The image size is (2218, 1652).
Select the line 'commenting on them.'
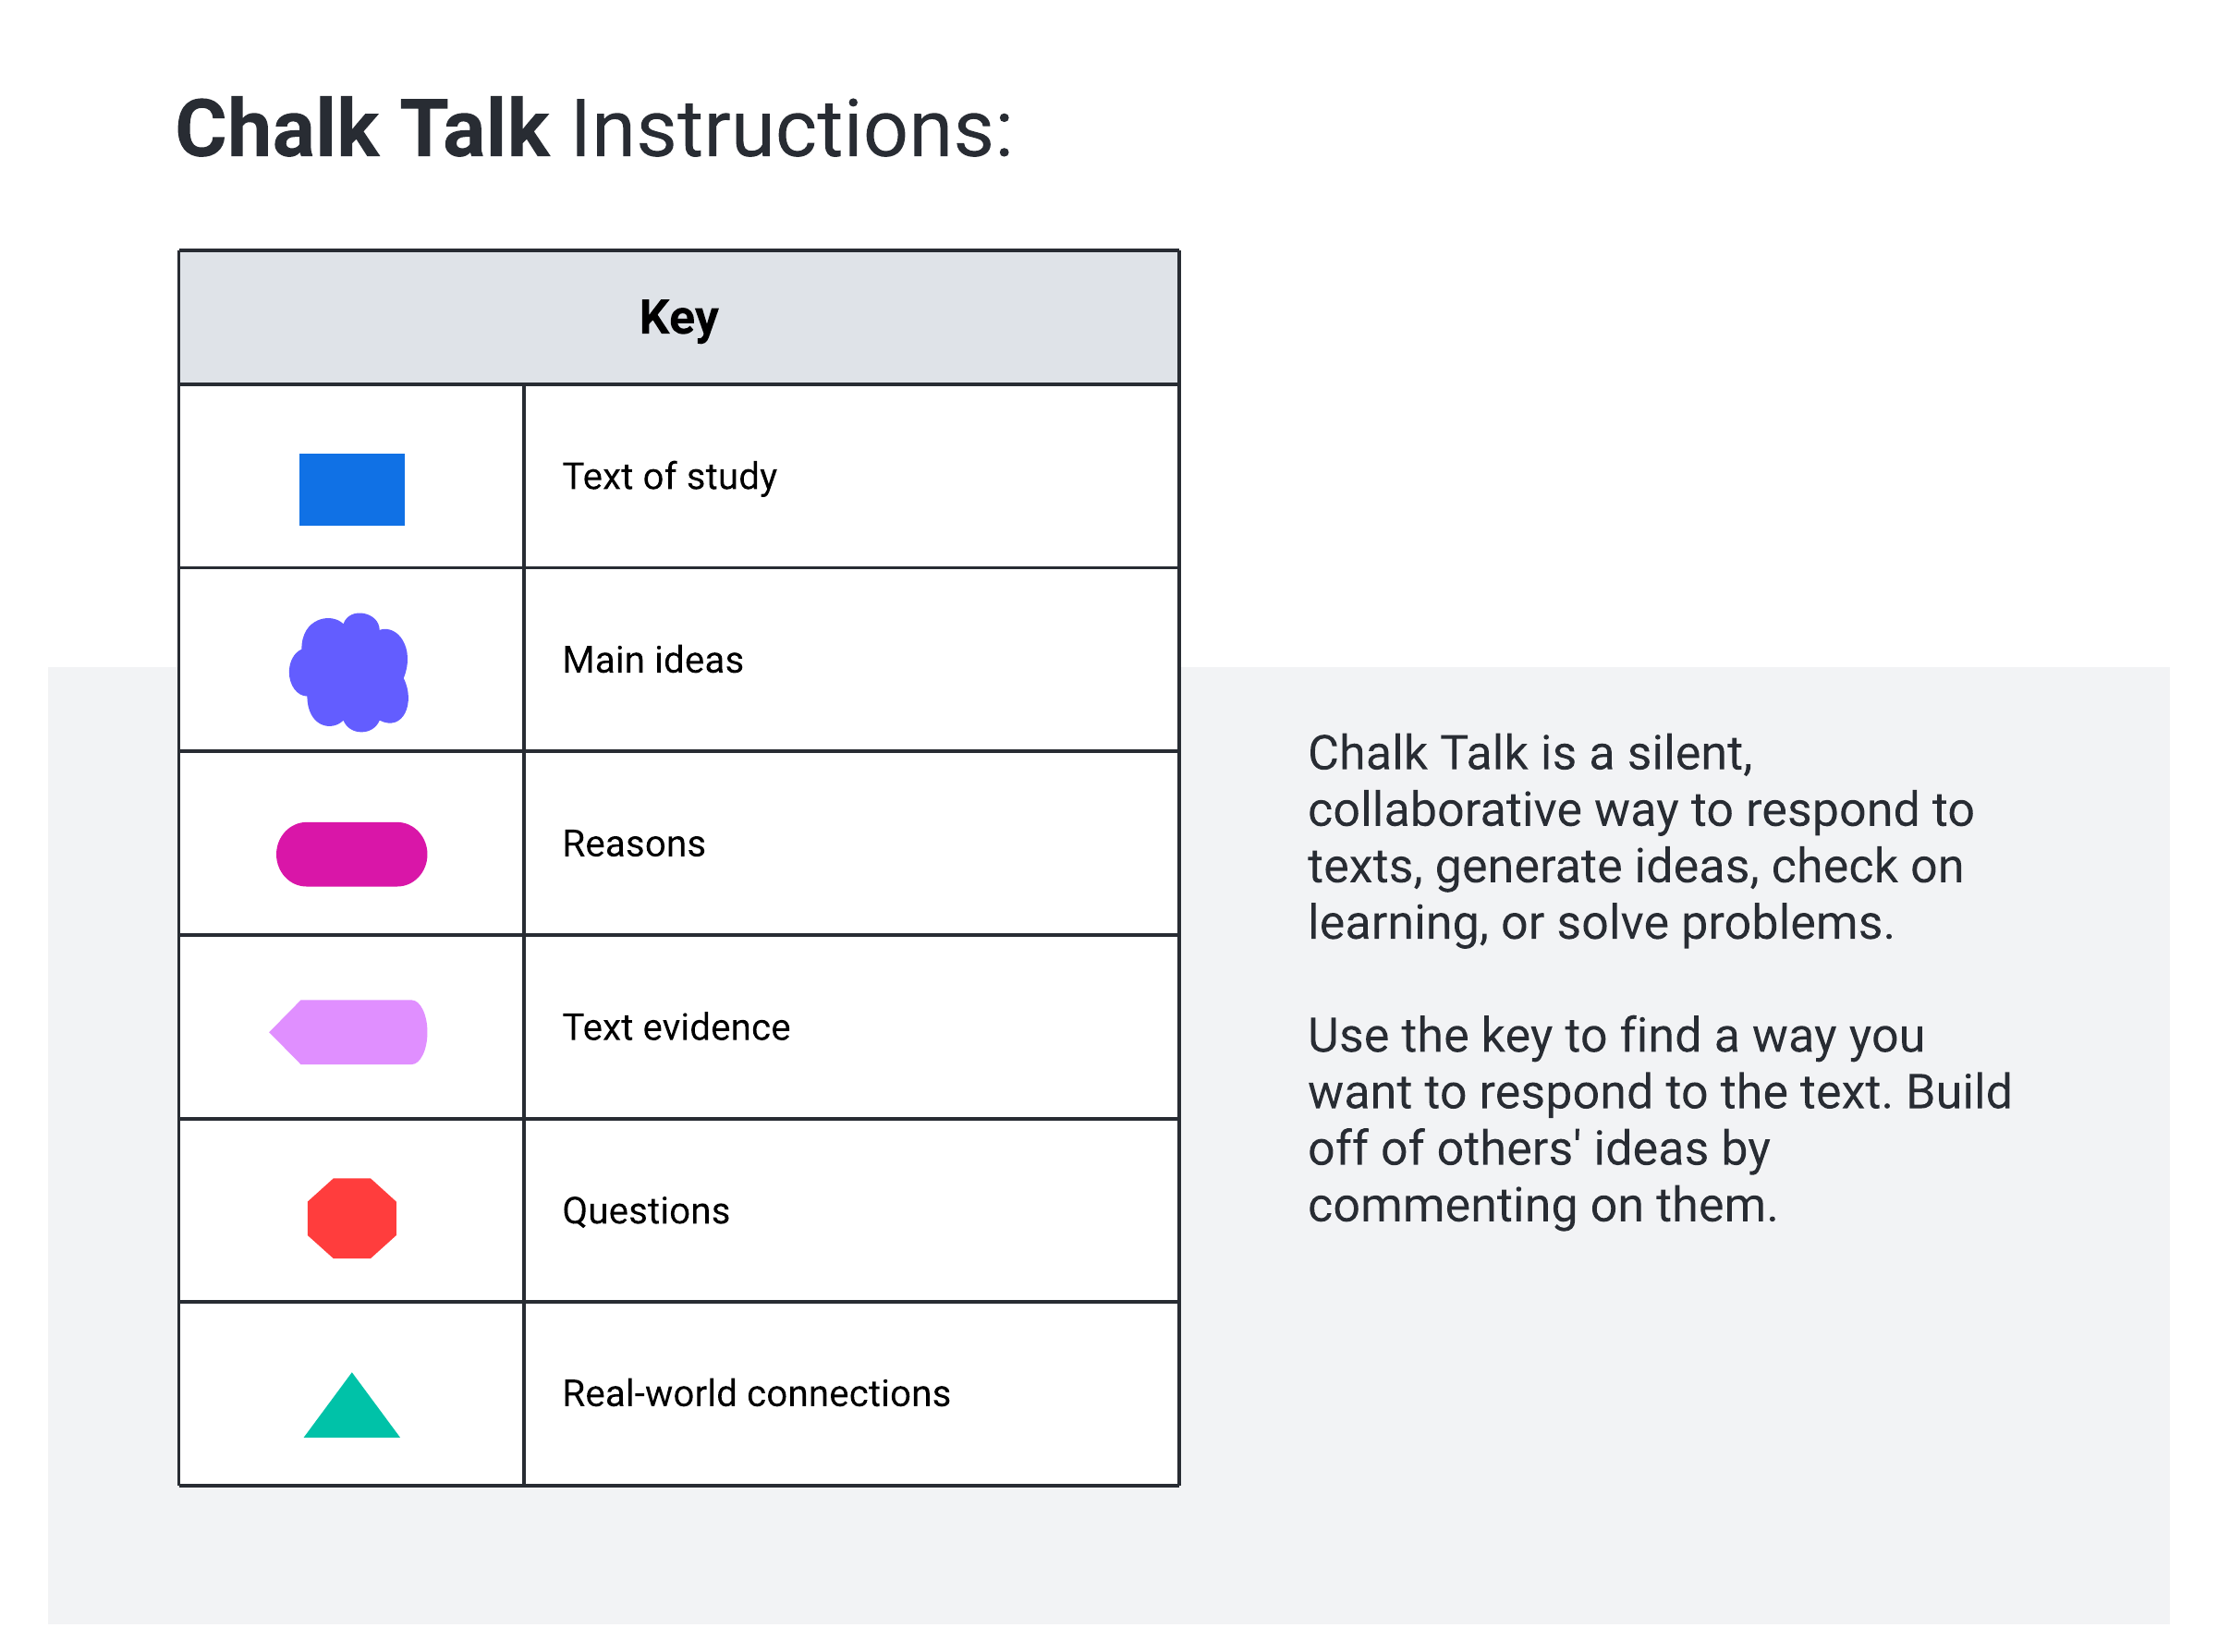(x=1541, y=1205)
